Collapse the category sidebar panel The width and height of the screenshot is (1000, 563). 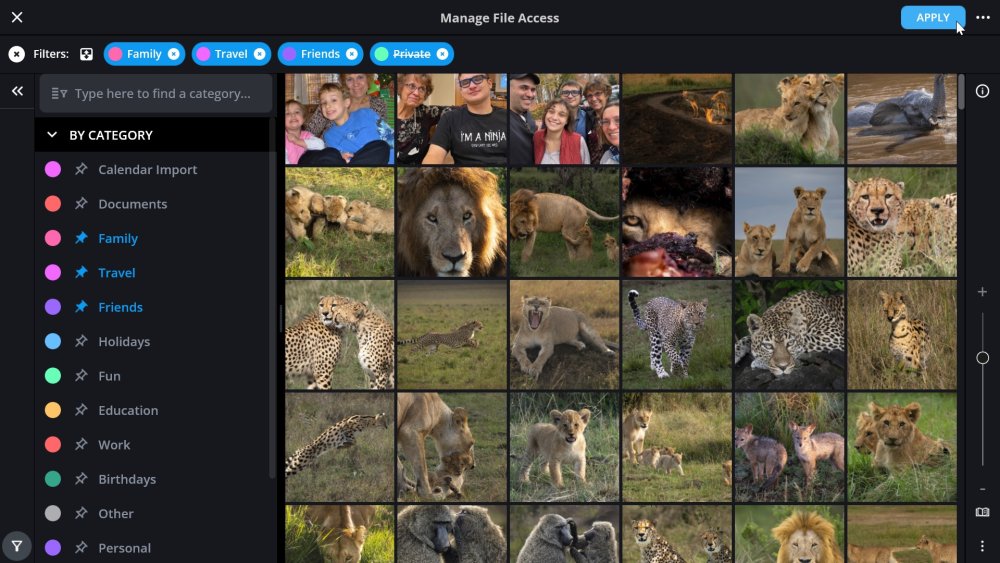click(x=17, y=91)
